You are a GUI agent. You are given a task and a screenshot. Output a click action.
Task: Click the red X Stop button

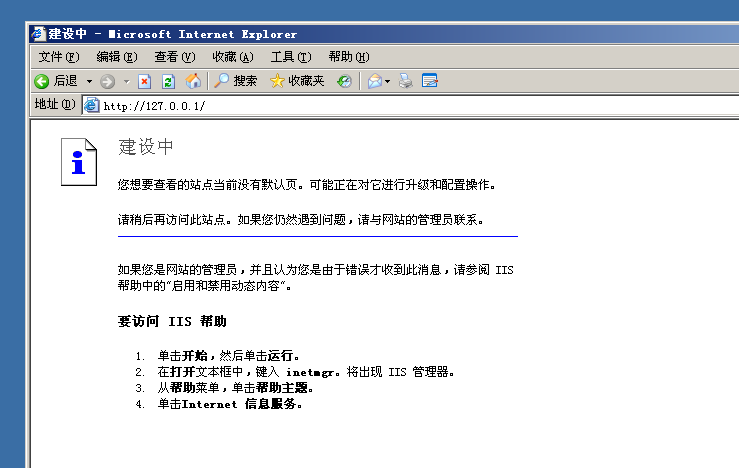(145, 82)
